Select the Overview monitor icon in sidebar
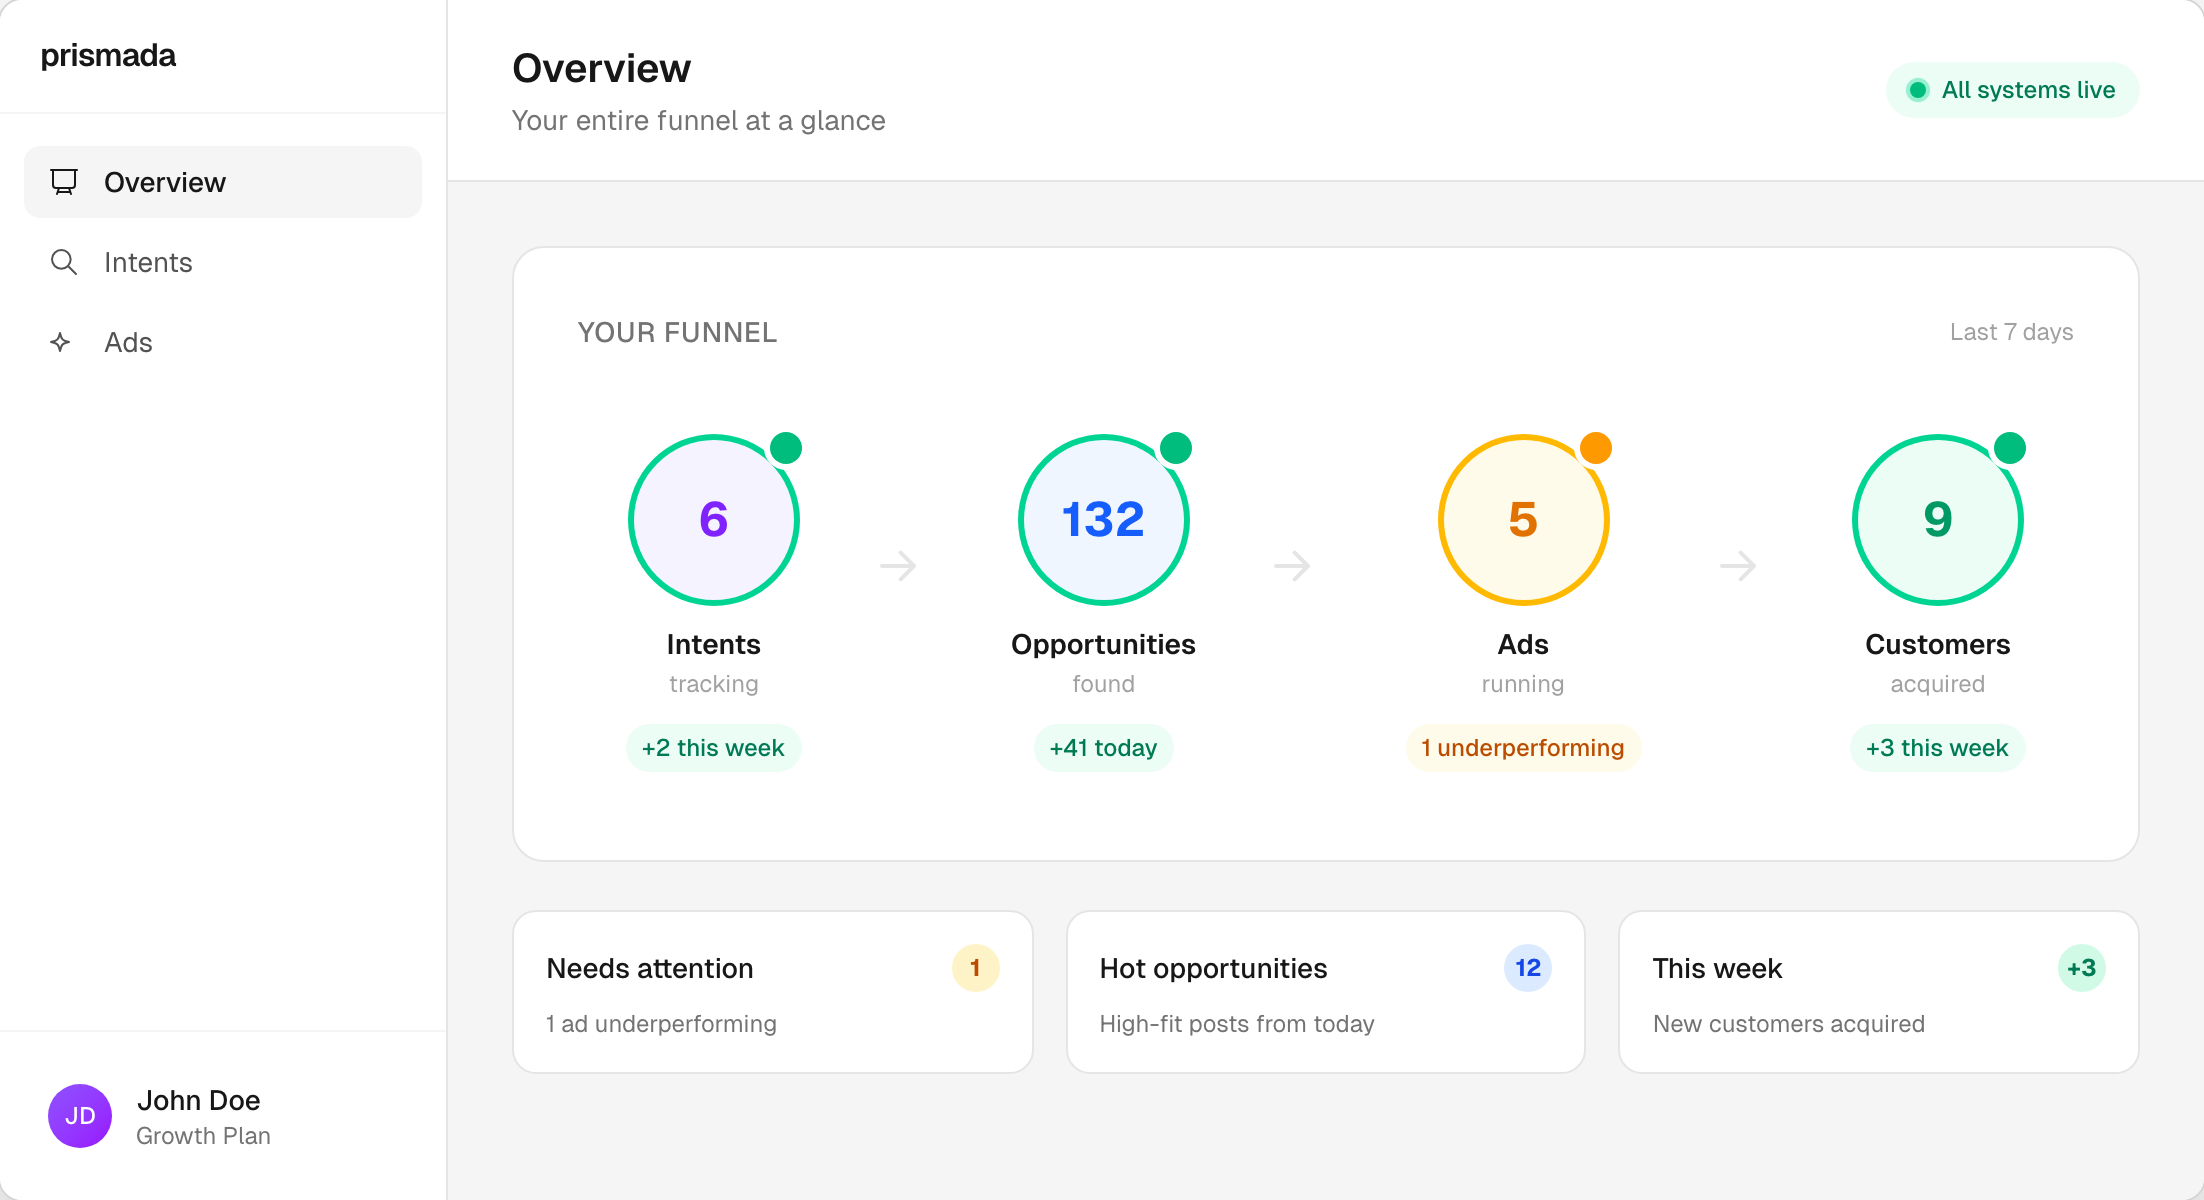Viewport: 2204px width, 1200px height. click(x=64, y=182)
